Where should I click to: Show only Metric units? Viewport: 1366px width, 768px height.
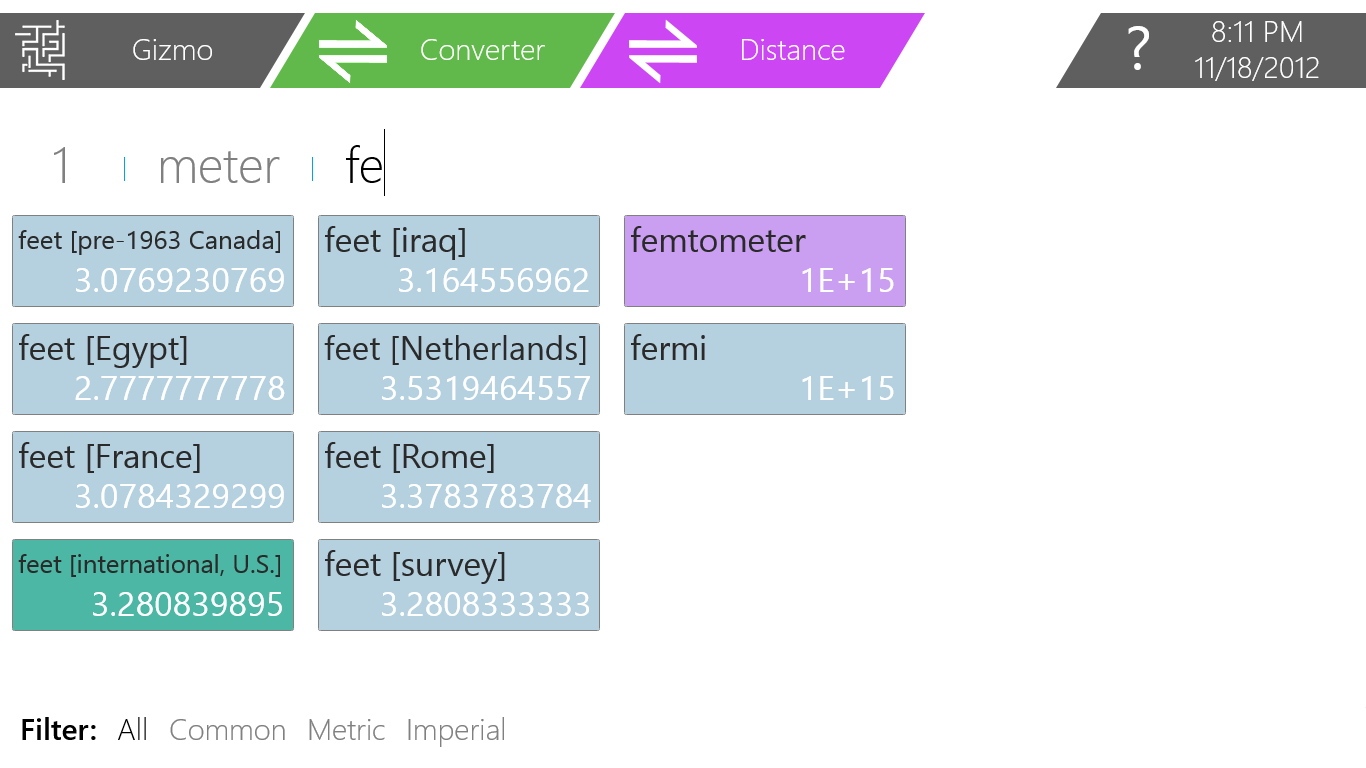coord(346,730)
